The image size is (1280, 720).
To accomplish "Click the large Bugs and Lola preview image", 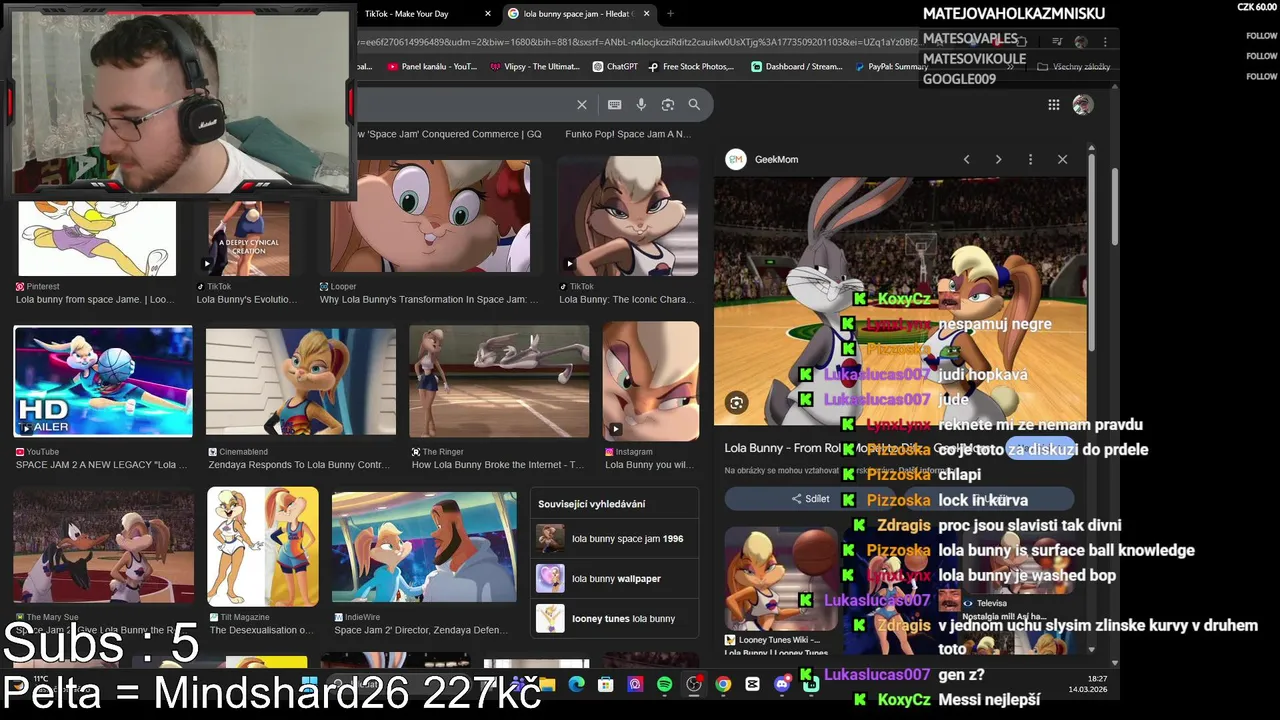I will pos(900,300).
